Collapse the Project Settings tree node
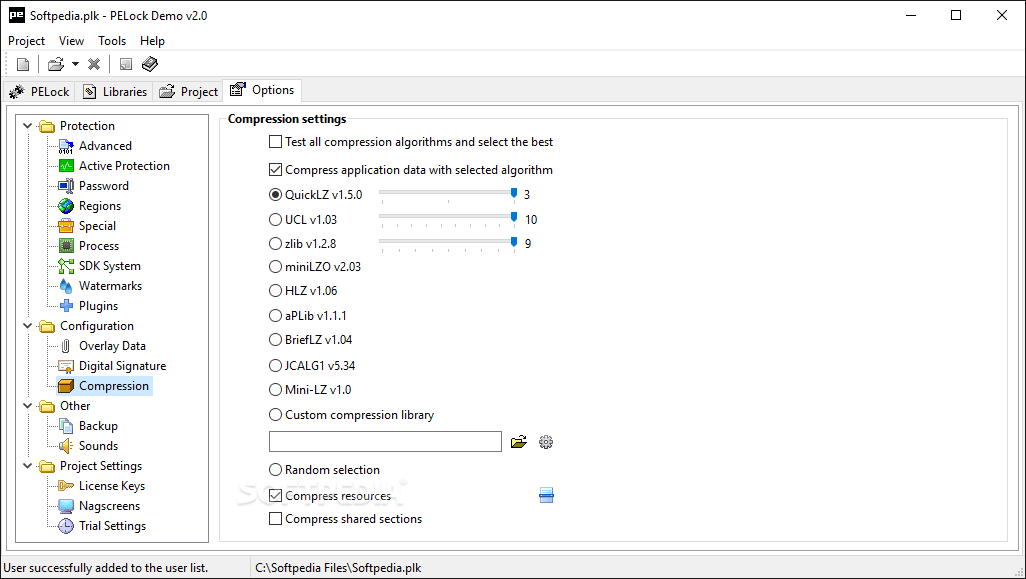The height and width of the screenshot is (579, 1026). coord(27,466)
